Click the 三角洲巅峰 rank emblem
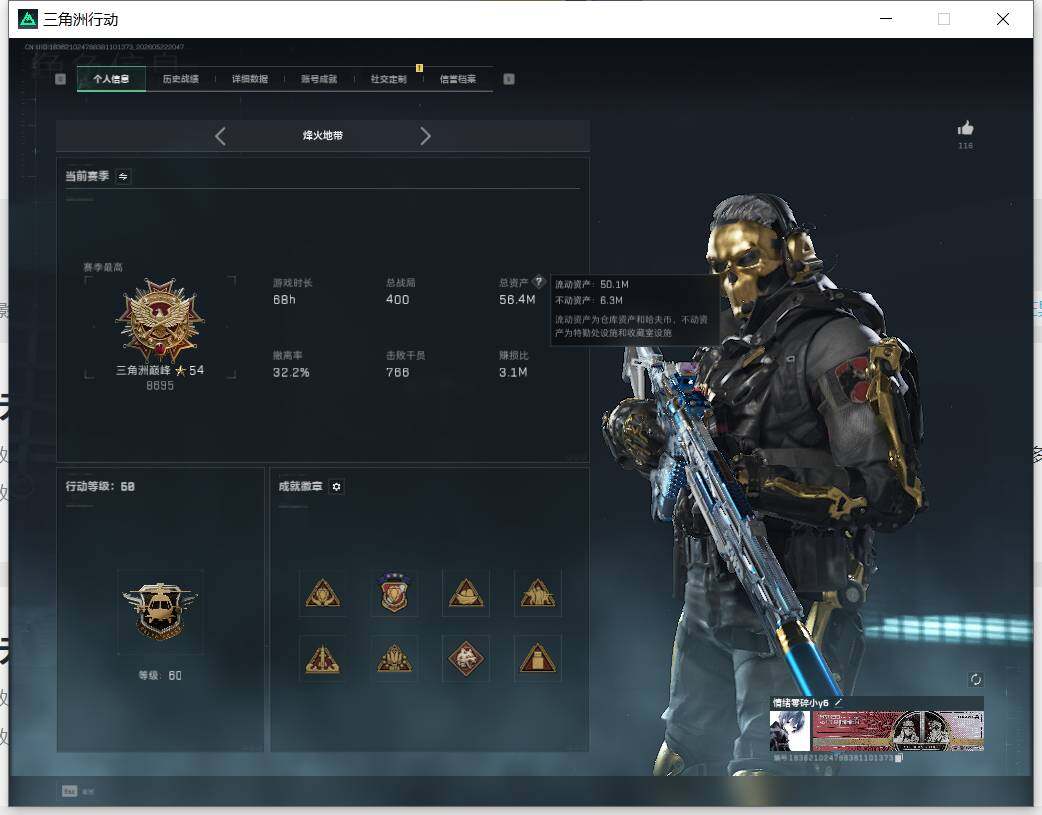The image size is (1042, 815). (159, 320)
